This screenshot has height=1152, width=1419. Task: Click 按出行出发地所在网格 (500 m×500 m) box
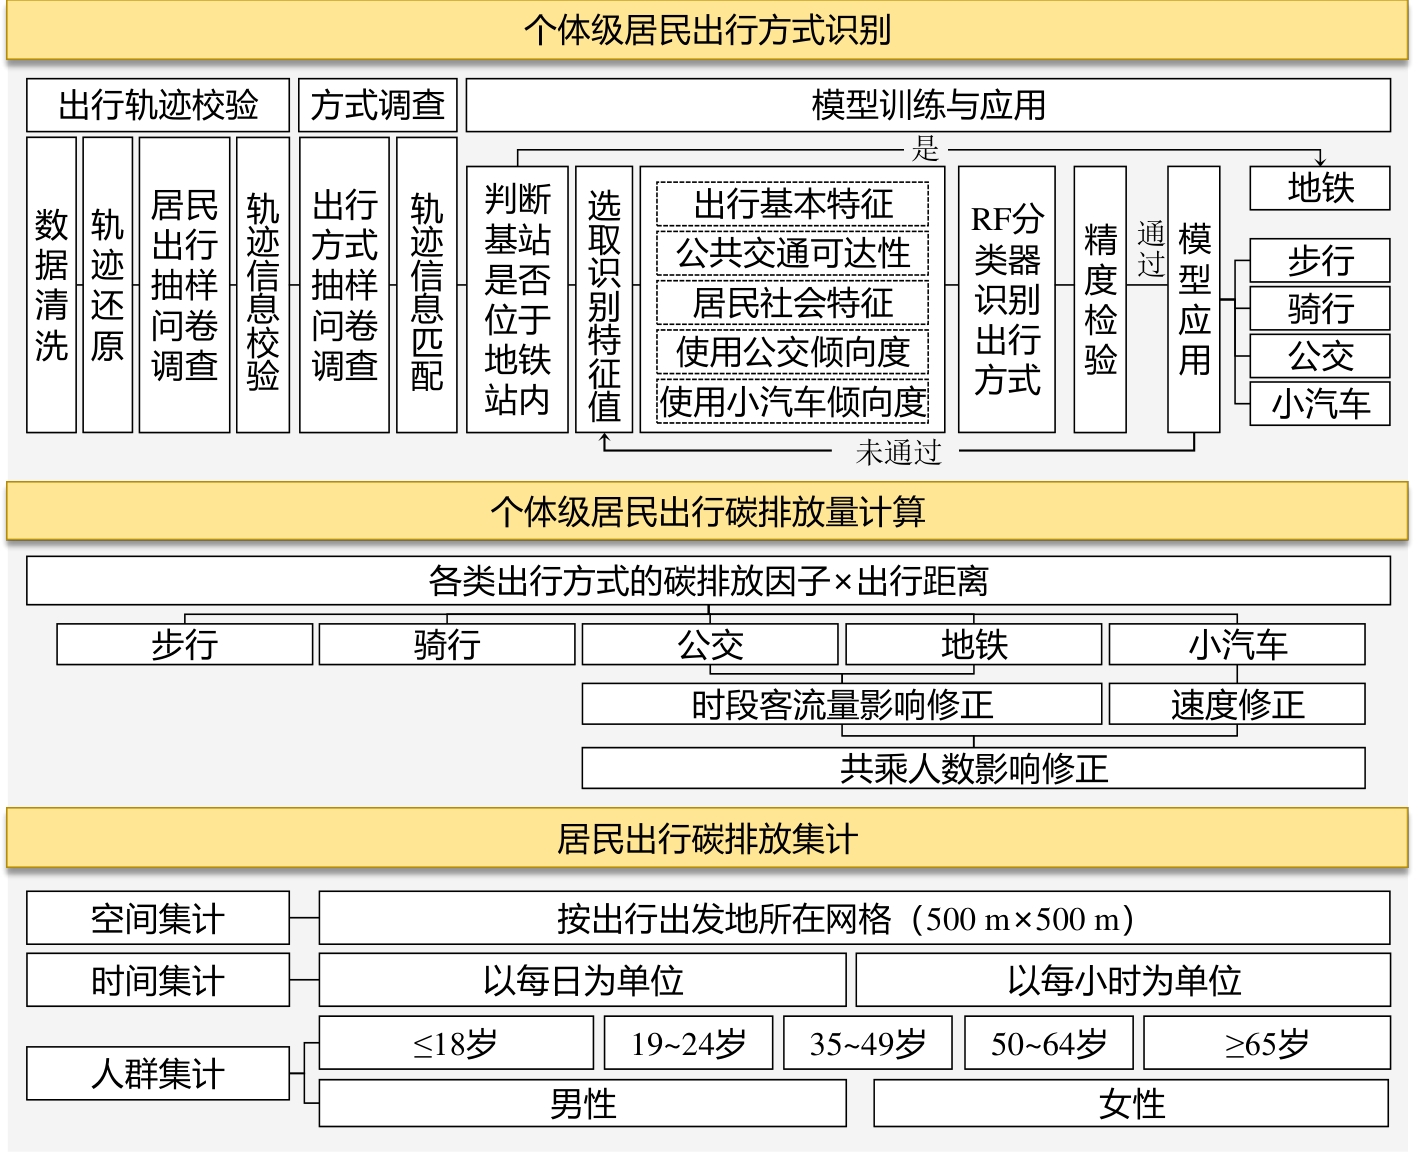coord(854,918)
